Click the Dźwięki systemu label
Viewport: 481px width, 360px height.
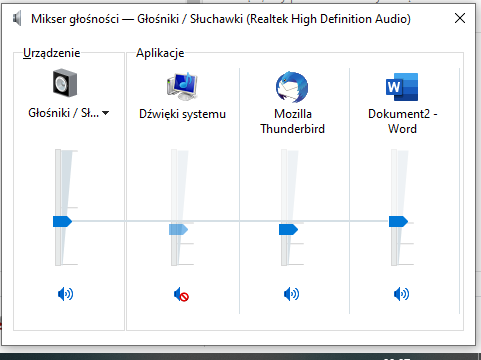(182, 114)
